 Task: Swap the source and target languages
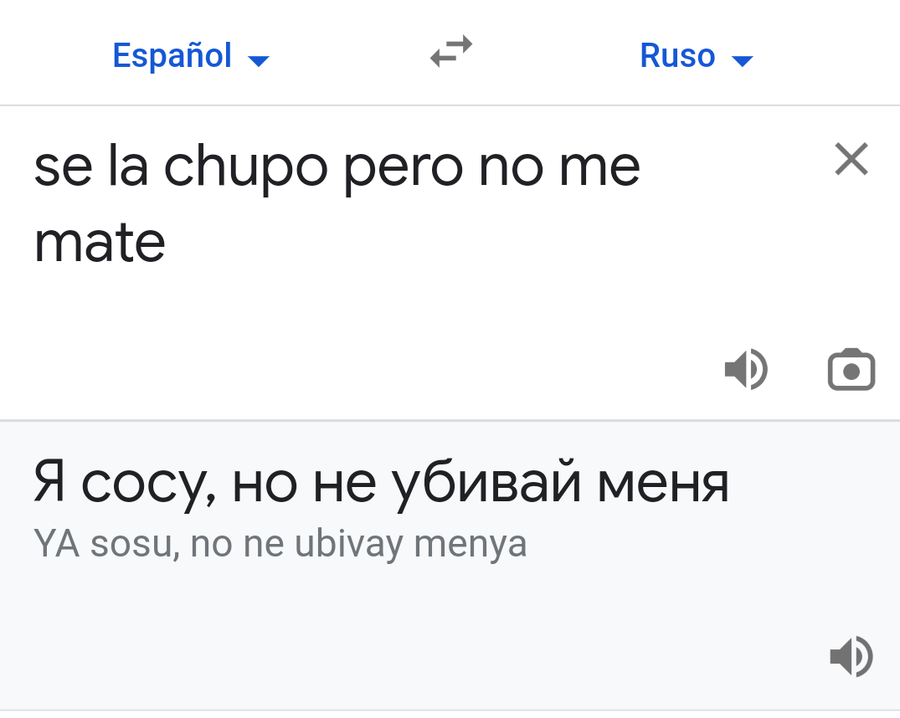coord(451,52)
